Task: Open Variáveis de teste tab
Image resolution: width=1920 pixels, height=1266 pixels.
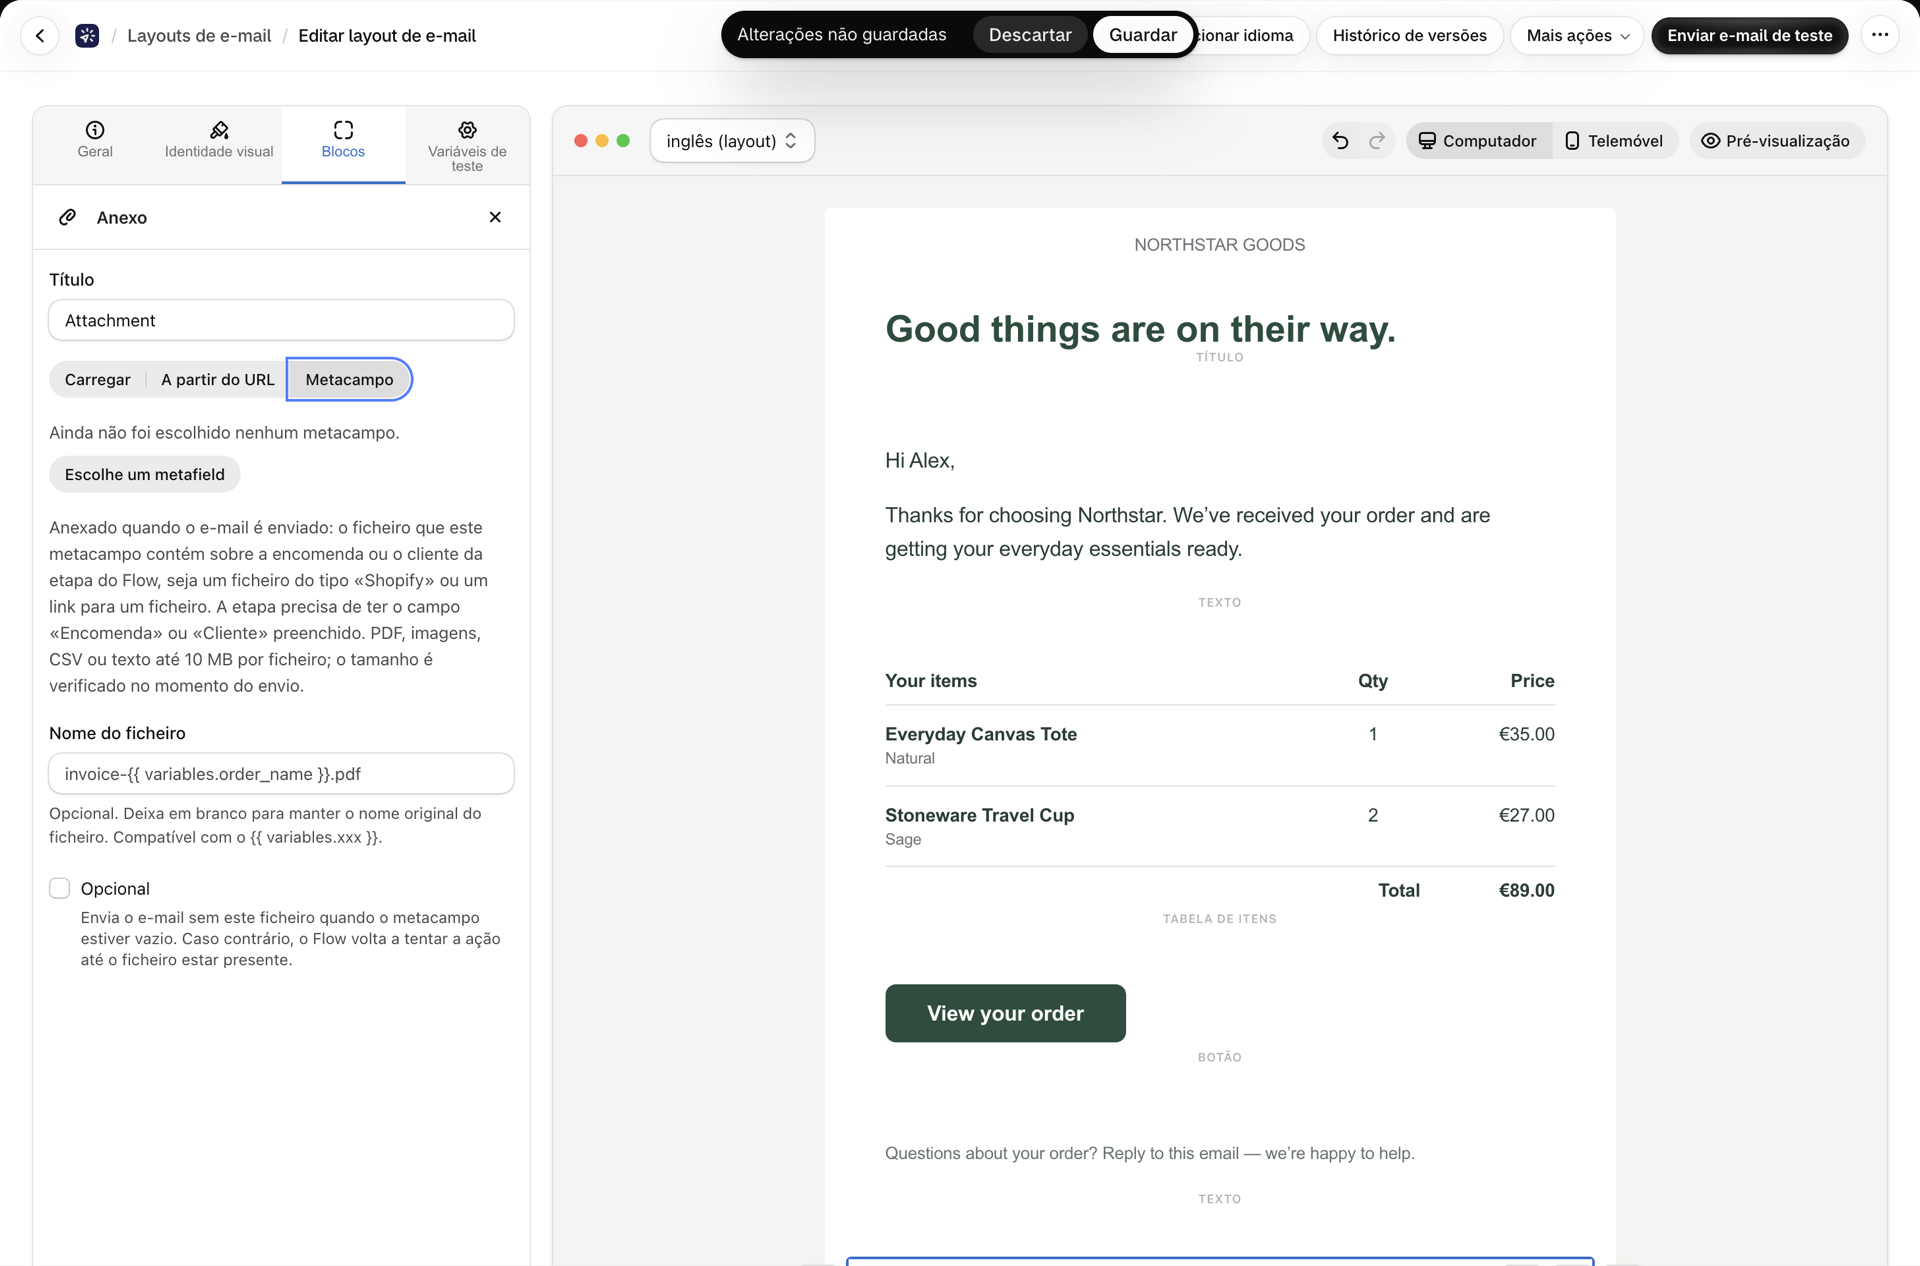Action: tap(467, 146)
